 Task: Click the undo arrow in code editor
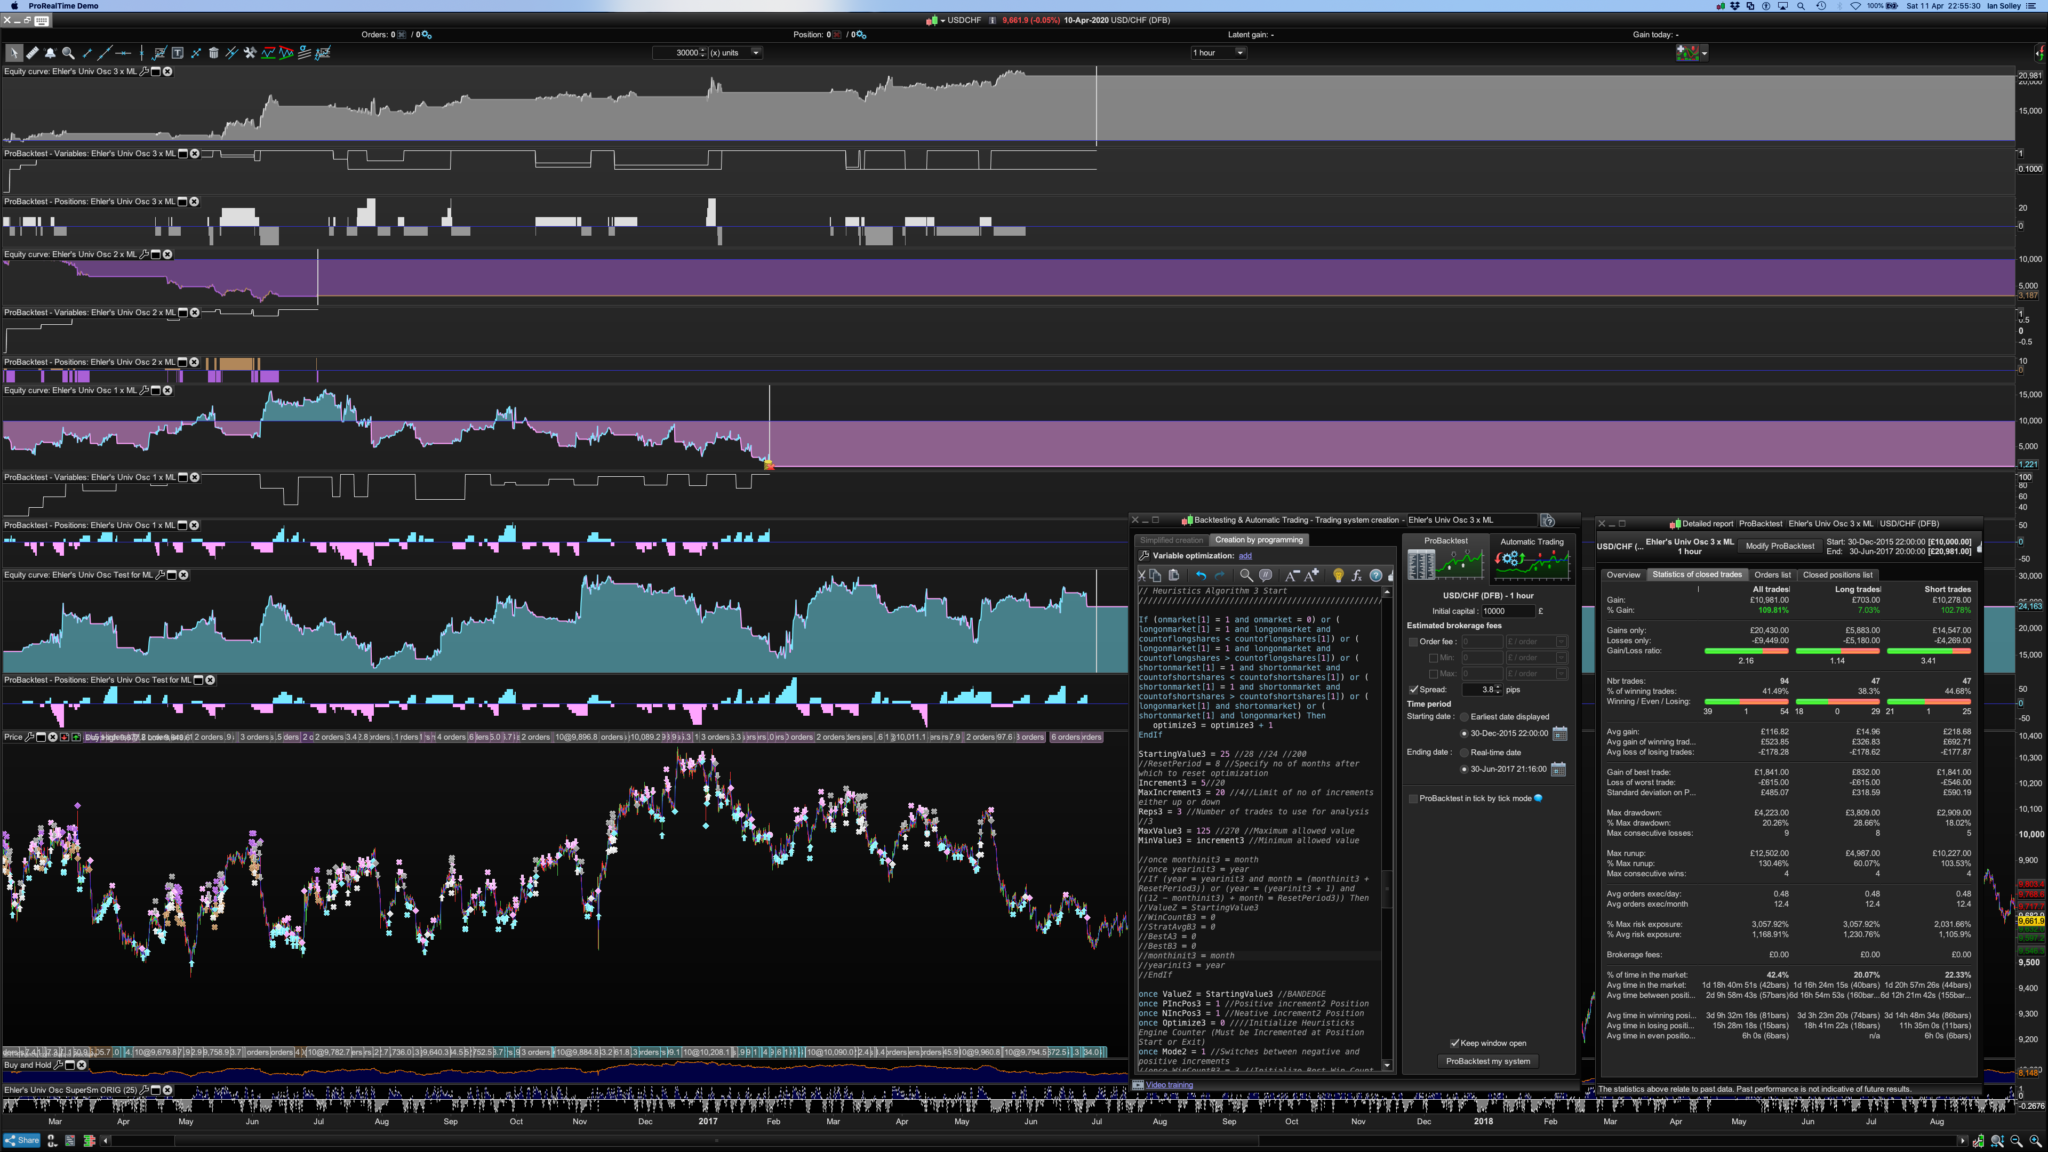[1201, 575]
